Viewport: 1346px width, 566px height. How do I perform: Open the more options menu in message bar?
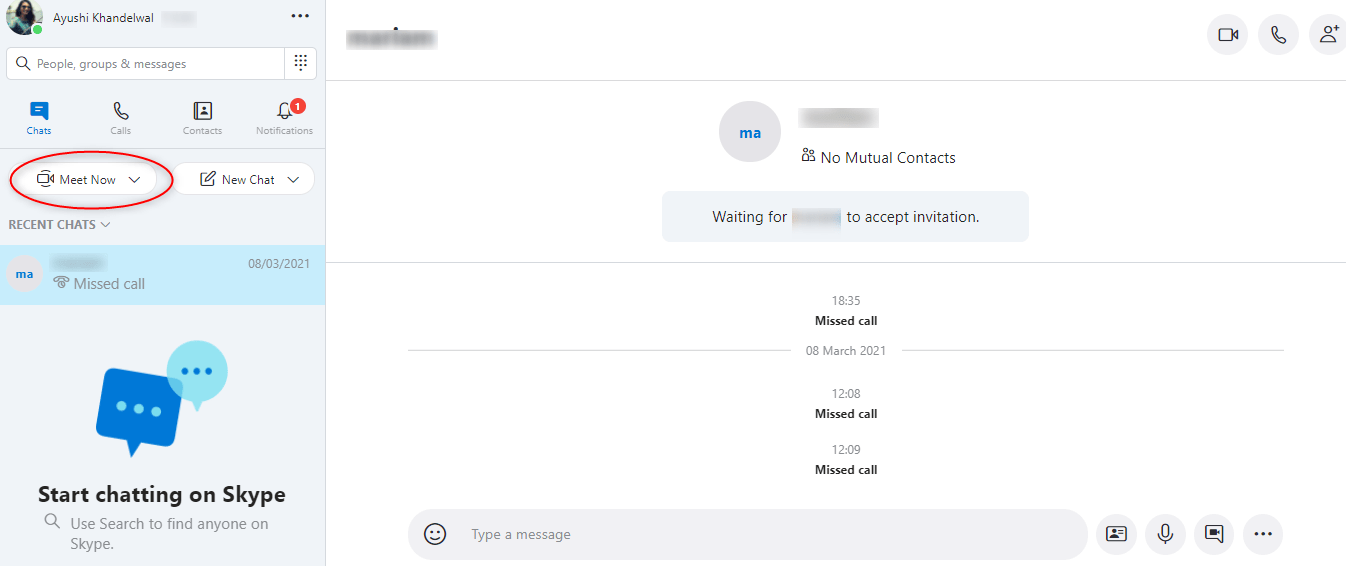[1263, 534]
